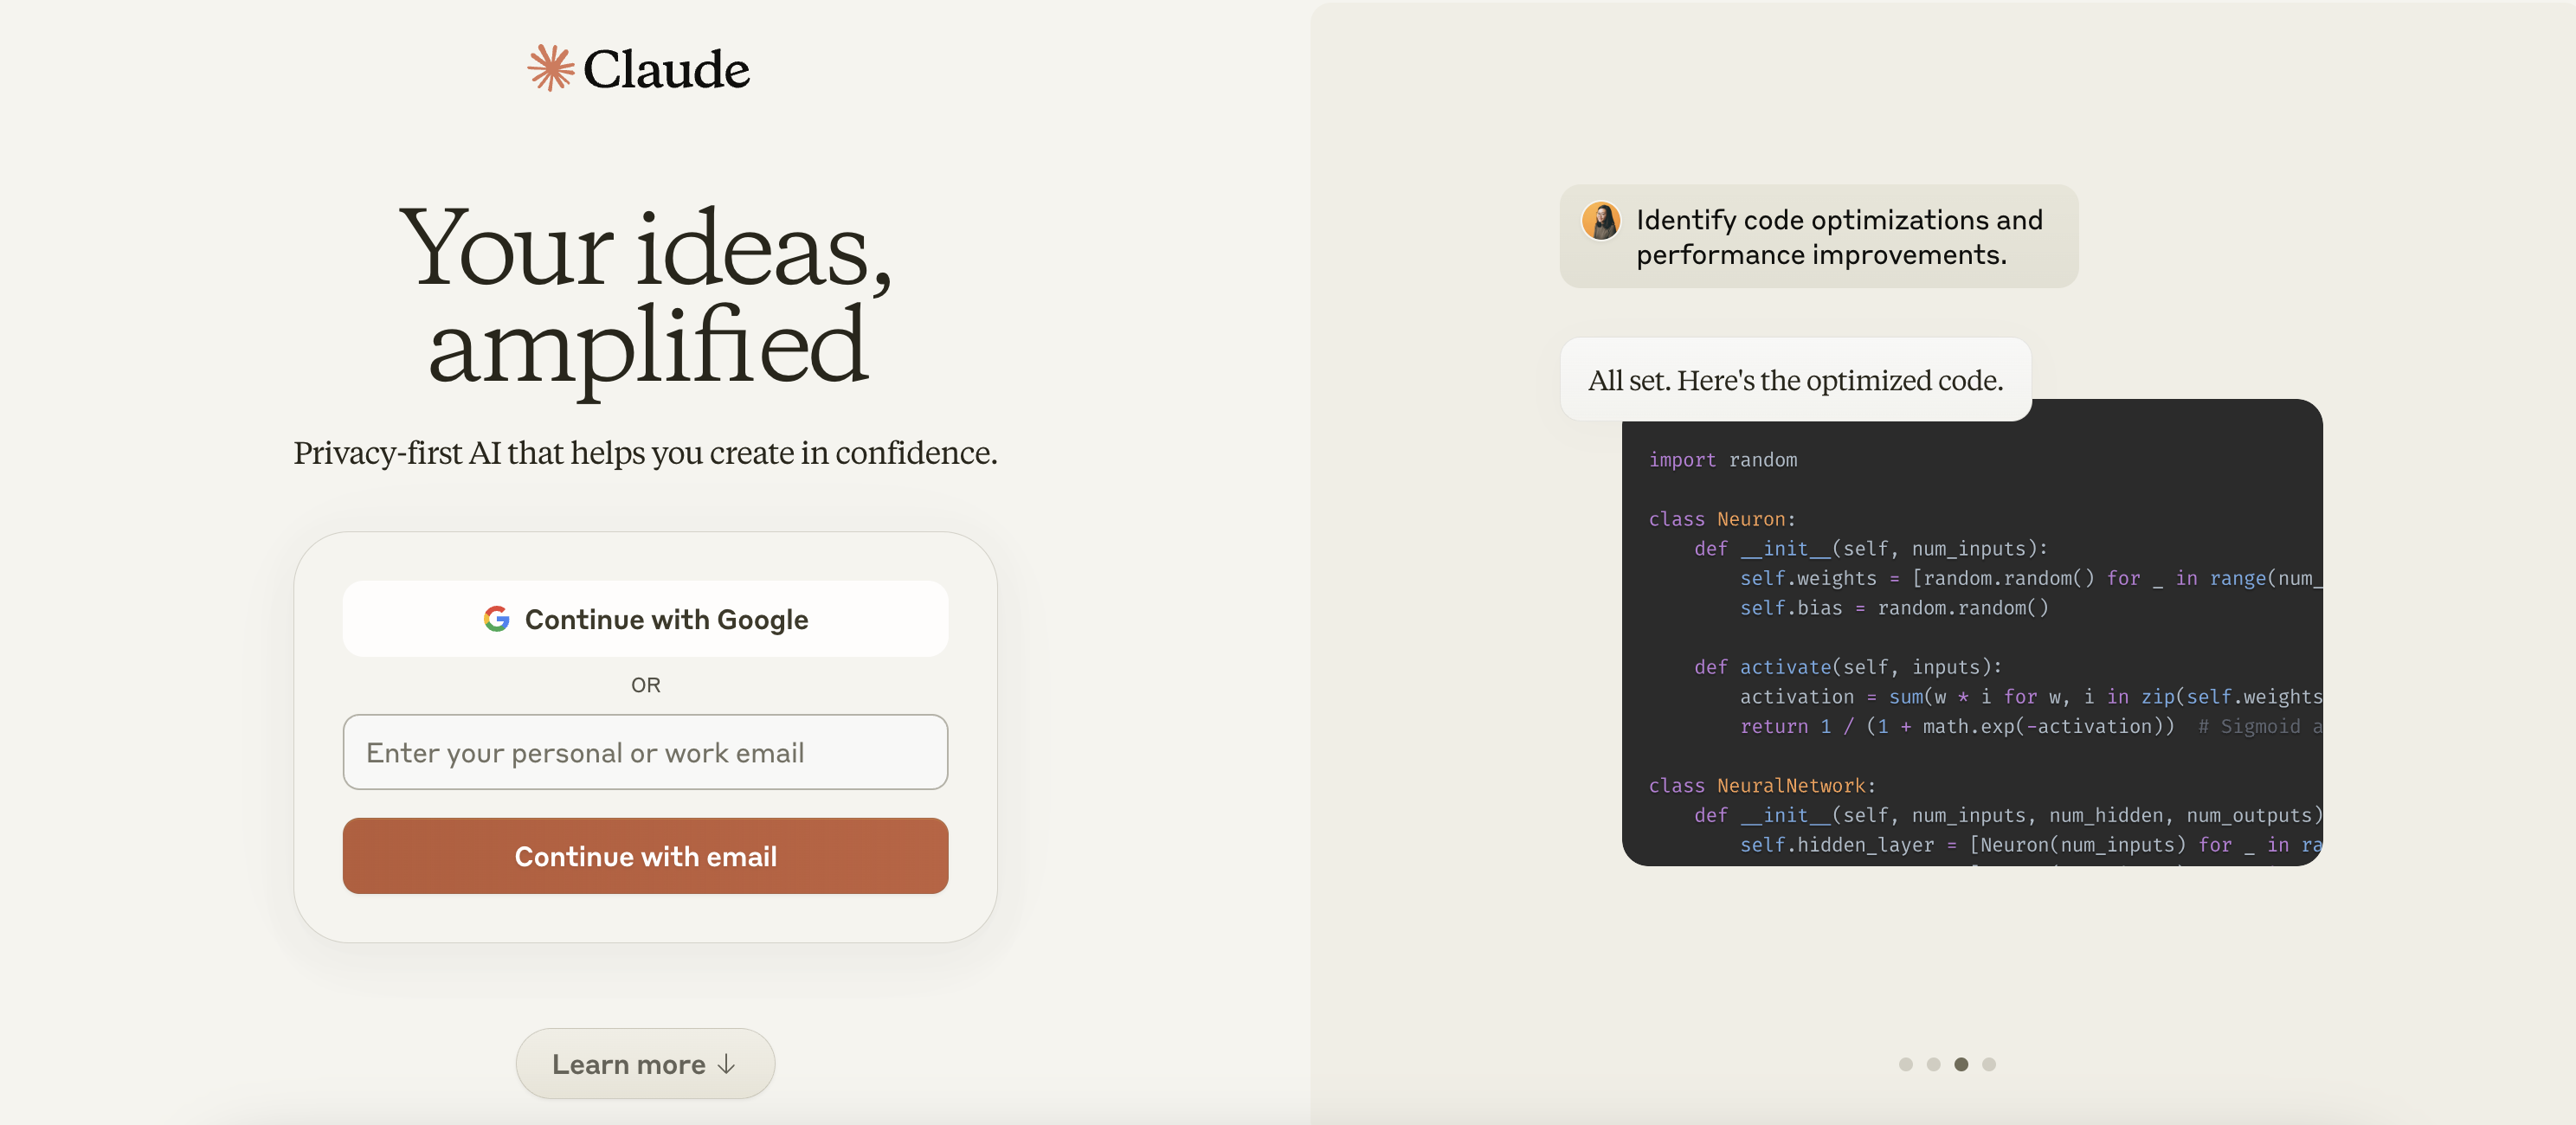Click 'def activate(self, inputs):' code line
2576x1125 pixels.
[1848, 667]
